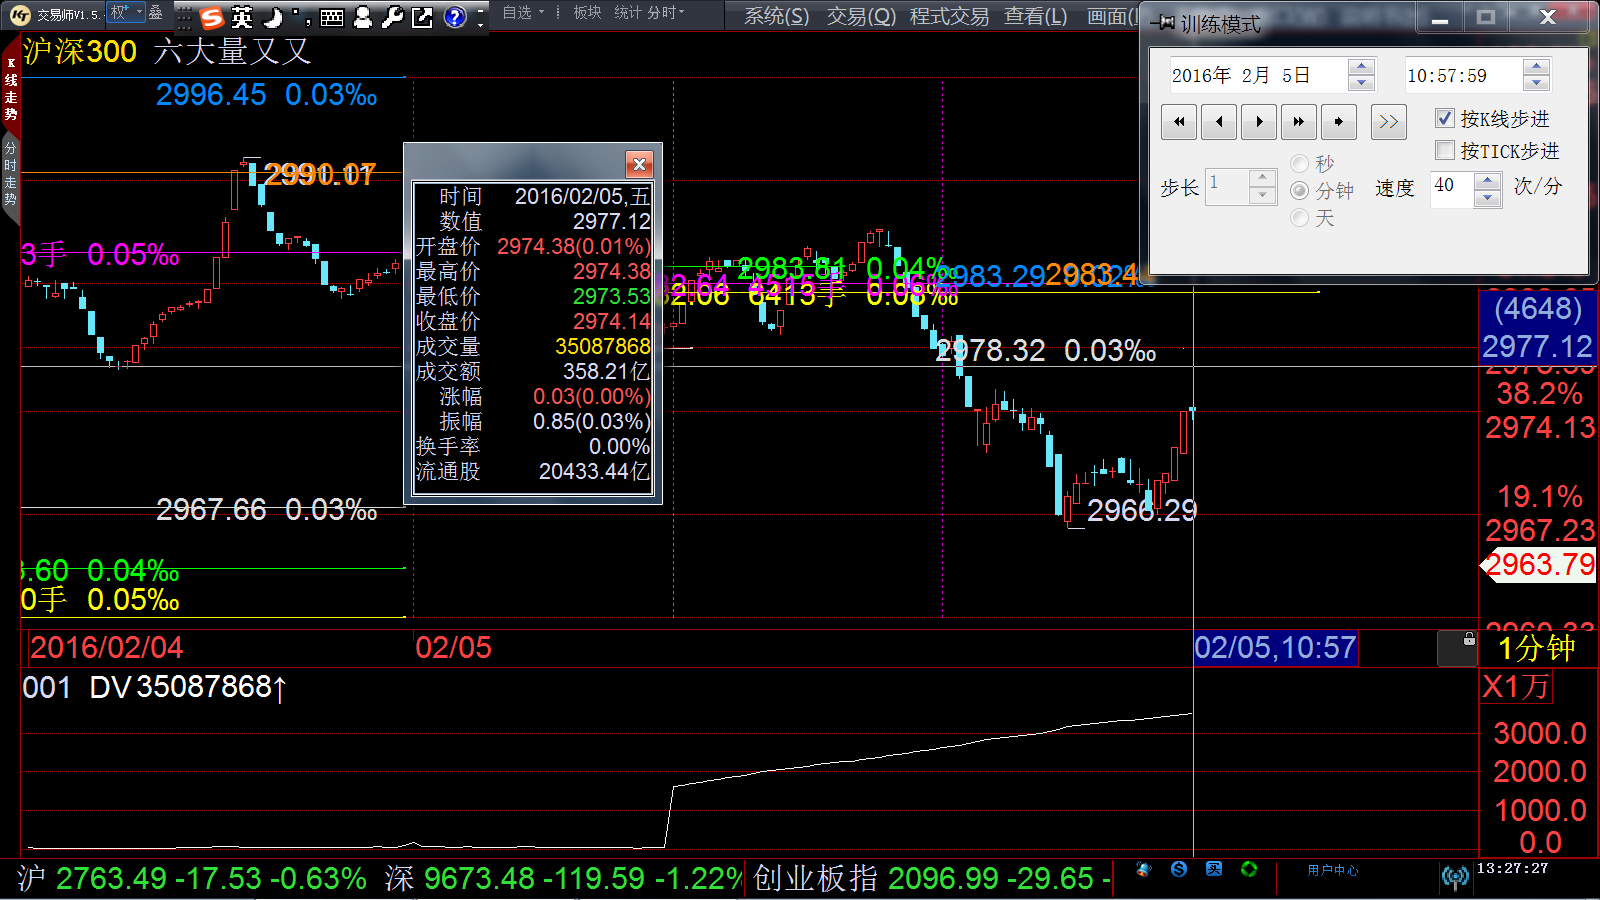Click the alarm bell icon in status bar
Image resolution: width=1600 pixels, height=900 pixels.
point(1143,869)
